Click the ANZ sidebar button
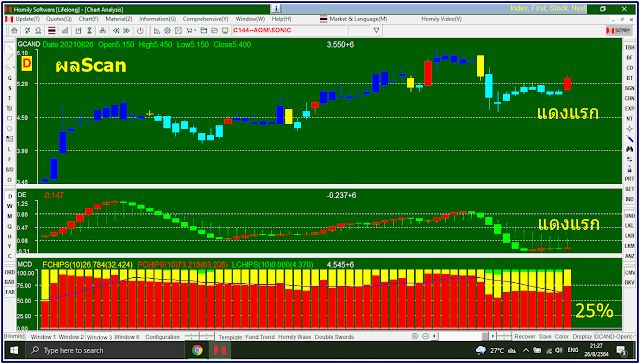Screen dimensions: 640x364 click(x=630, y=256)
